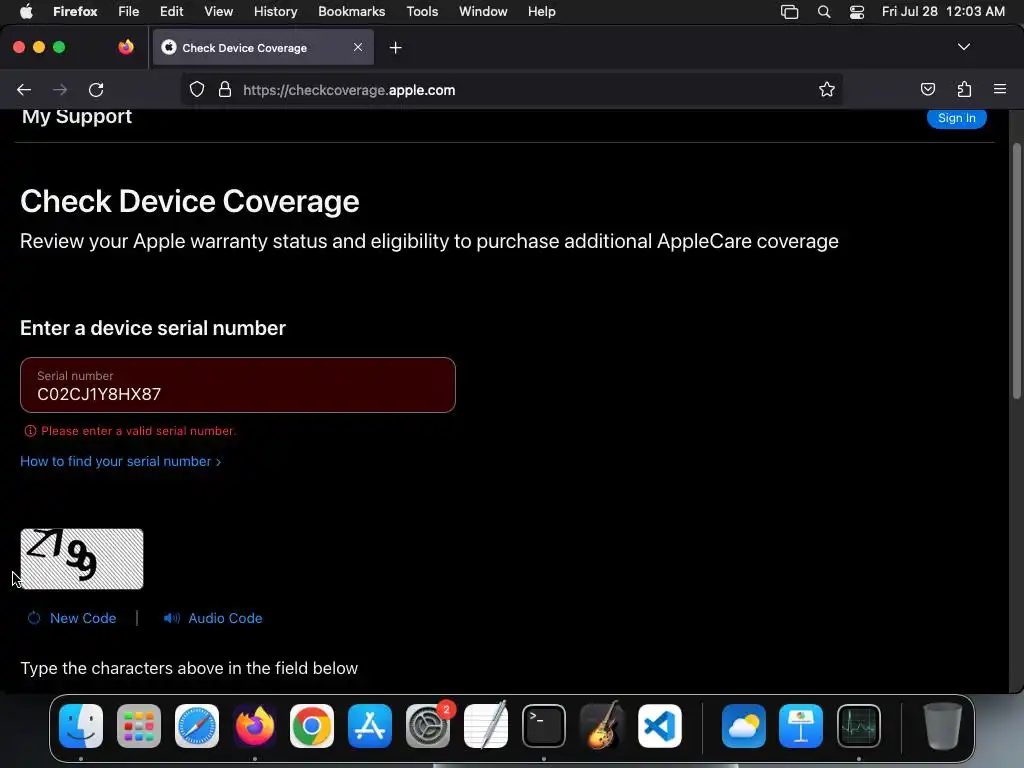
Task: Open Visual Studio Code from the Dock
Action: pos(660,726)
